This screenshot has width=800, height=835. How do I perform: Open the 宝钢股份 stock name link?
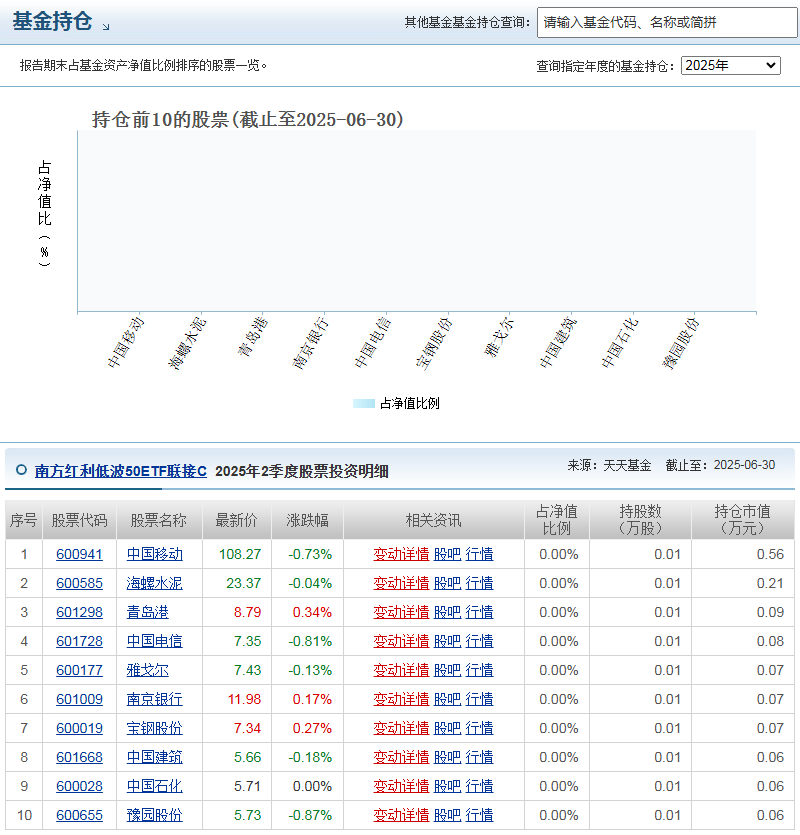pyautogui.click(x=154, y=728)
